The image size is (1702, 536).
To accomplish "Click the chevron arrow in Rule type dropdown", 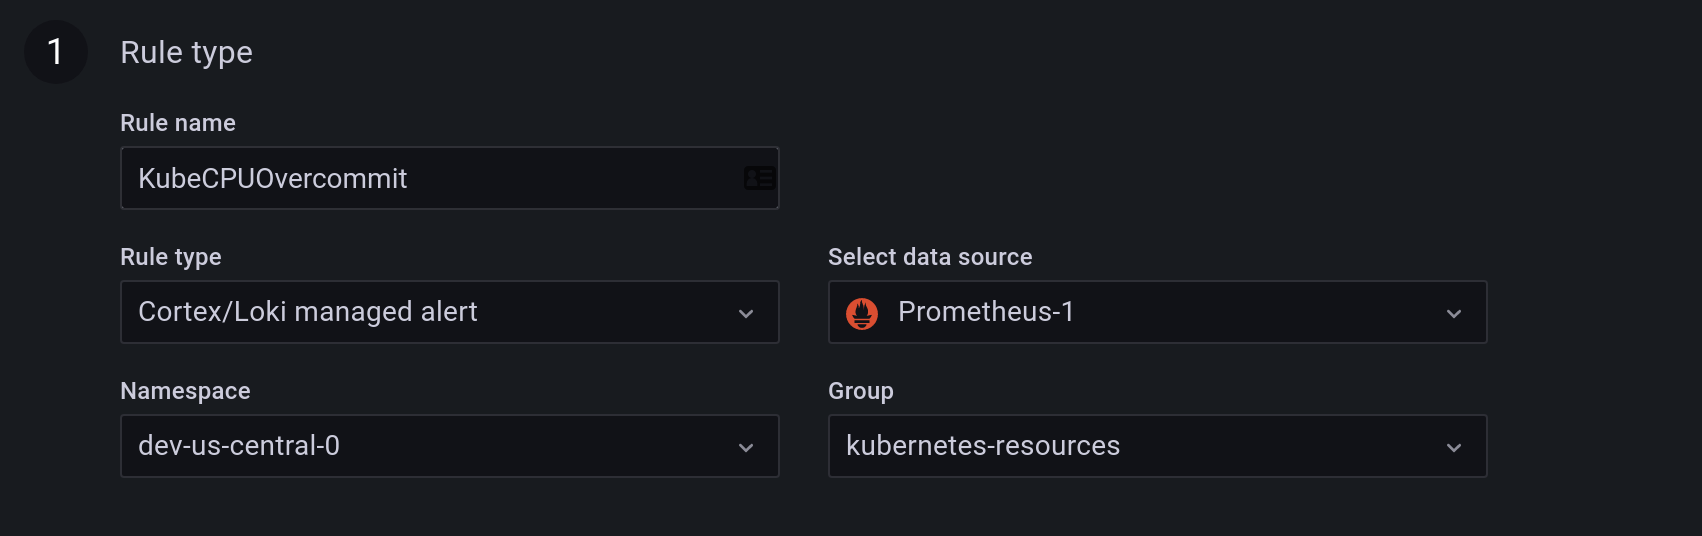I will (x=746, y=313).
